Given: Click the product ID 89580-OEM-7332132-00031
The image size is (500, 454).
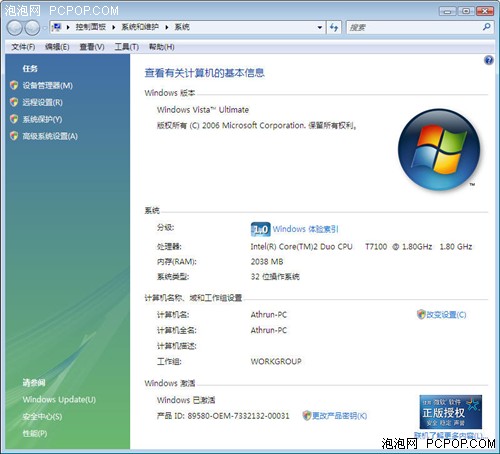Looking at the screenshot, I should pos(238,416).
